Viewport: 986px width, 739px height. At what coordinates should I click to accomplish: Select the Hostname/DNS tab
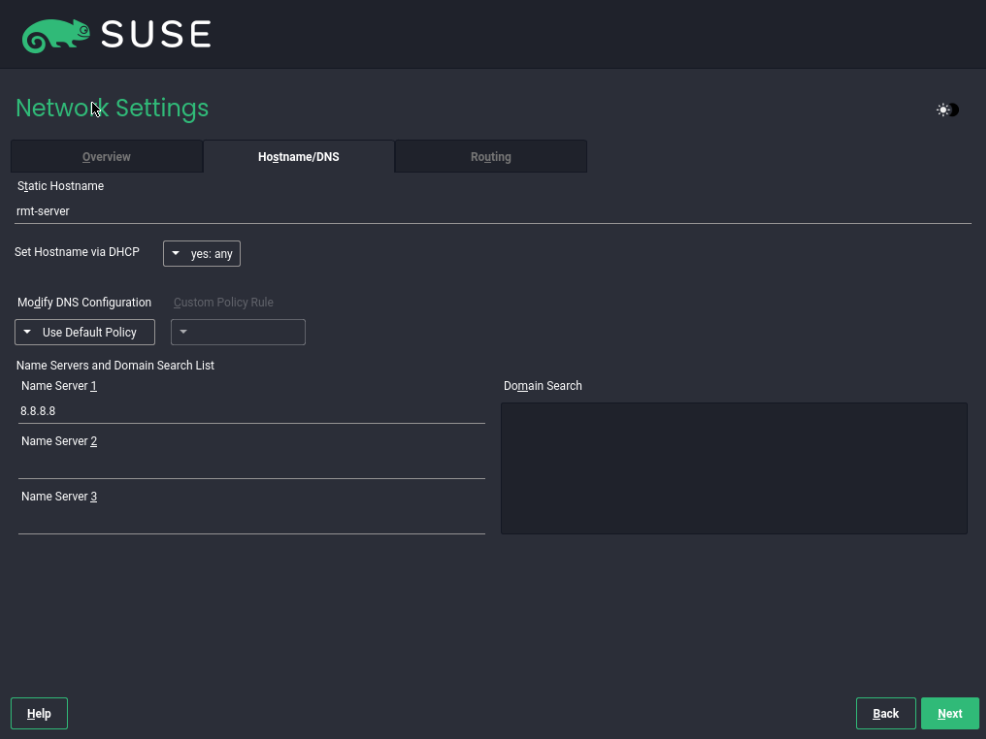(x=299, y=157)
